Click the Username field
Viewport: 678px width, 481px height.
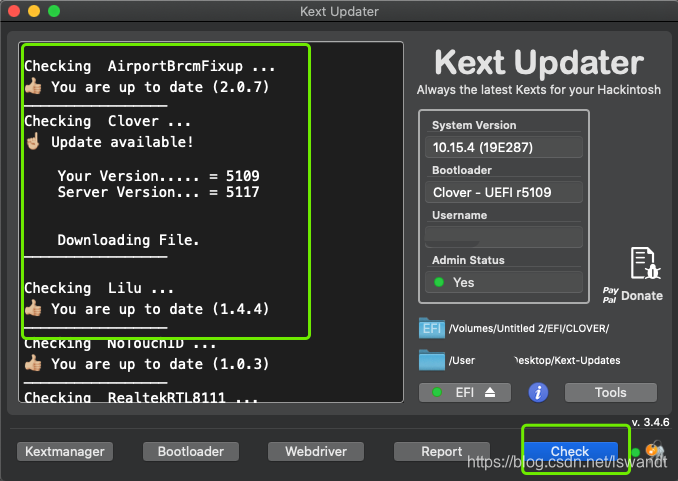[504, 237]
